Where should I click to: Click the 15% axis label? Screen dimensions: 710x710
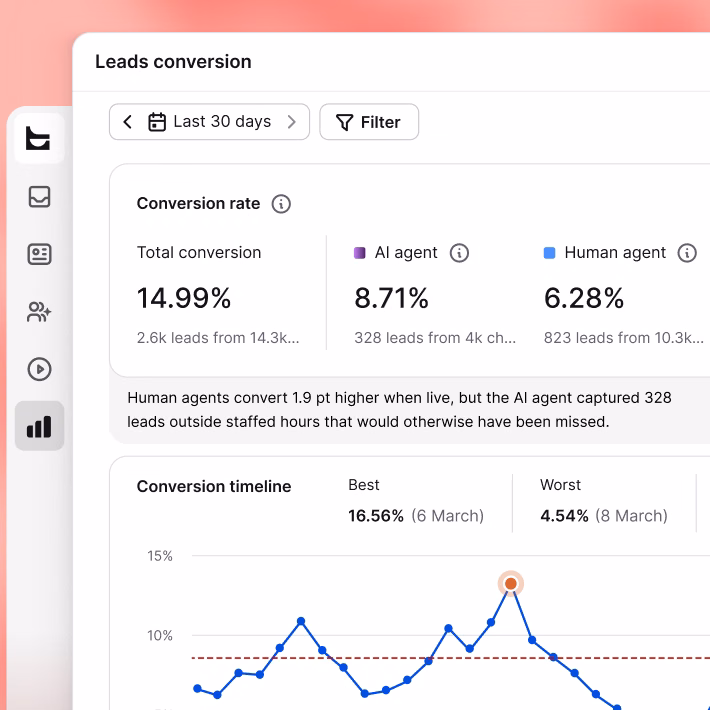click(160, 556)
